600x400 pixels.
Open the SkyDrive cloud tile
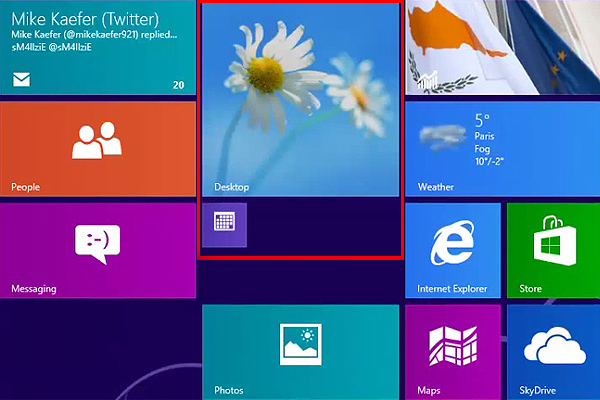pyautogui.click(x=552, y=350)
